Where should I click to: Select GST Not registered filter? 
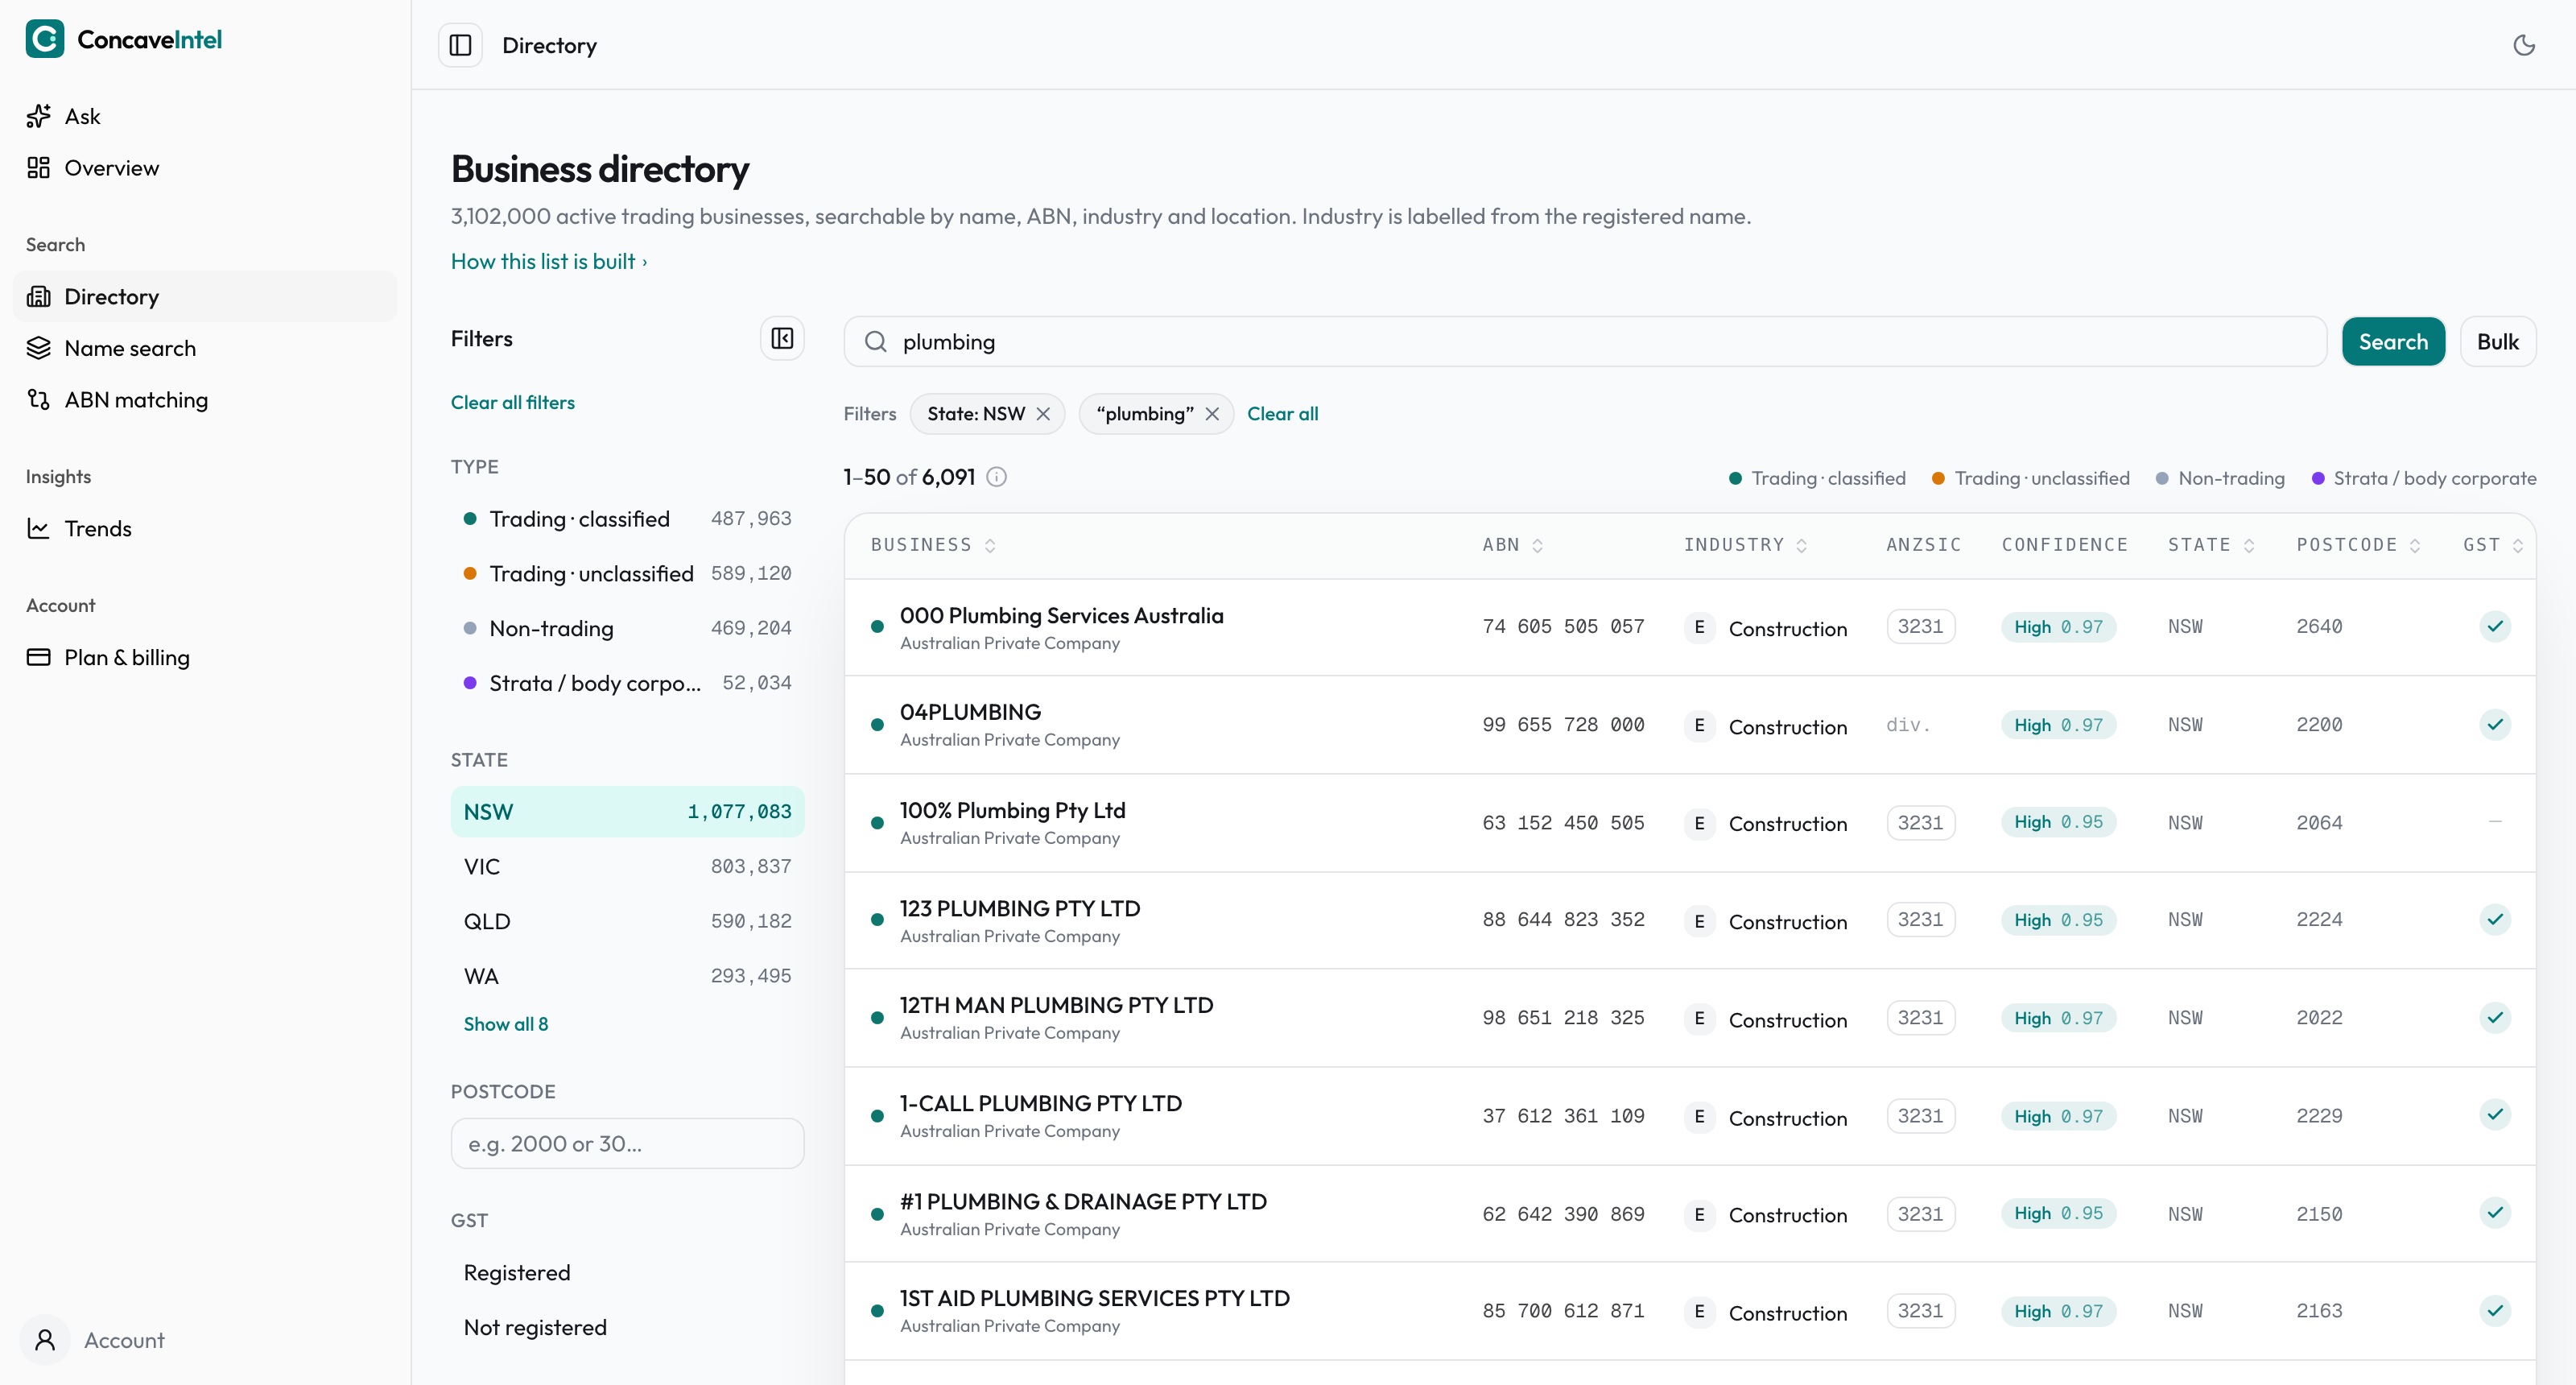click(627, 1327)
